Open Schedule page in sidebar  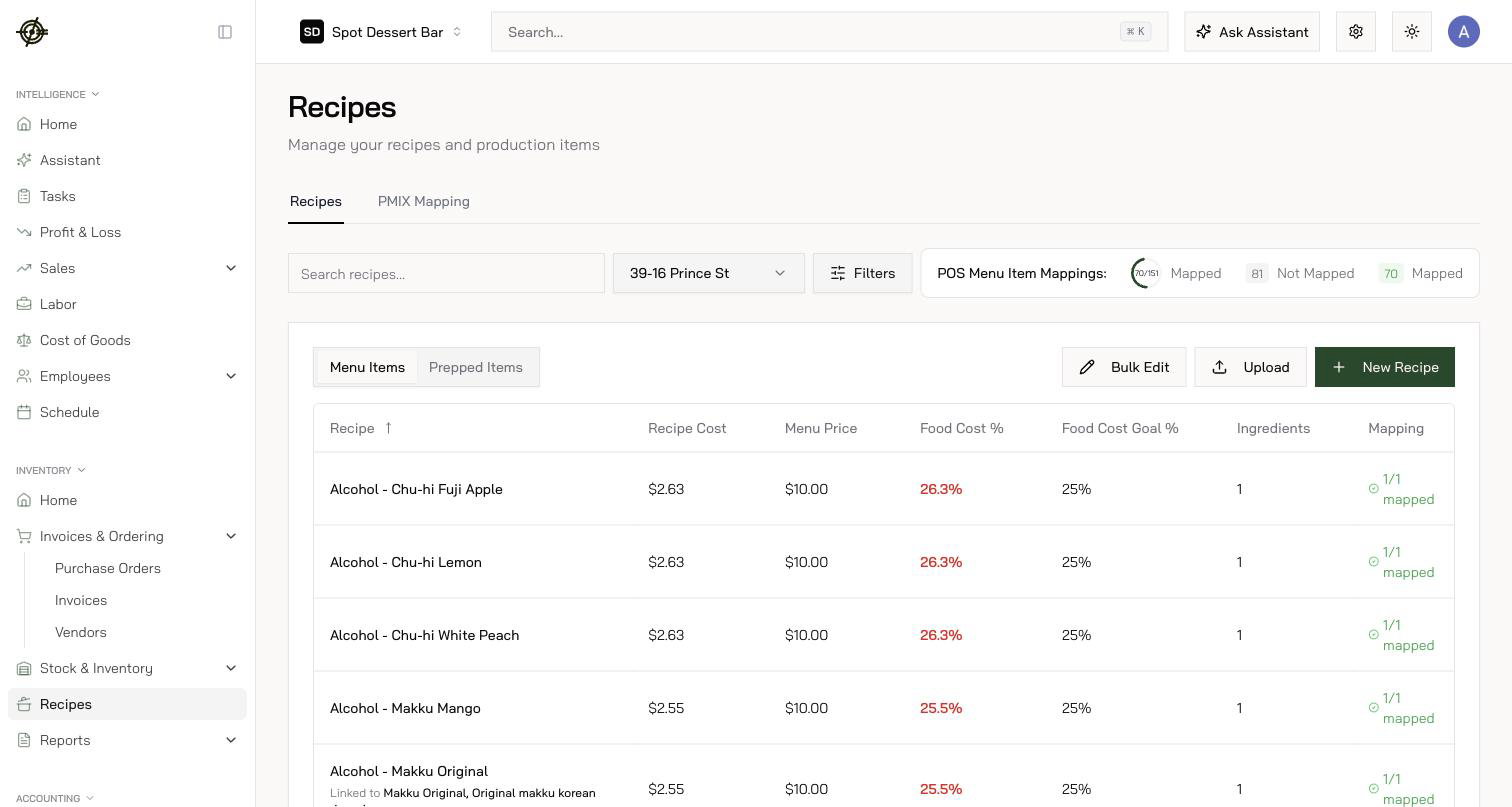coord(127,412)
